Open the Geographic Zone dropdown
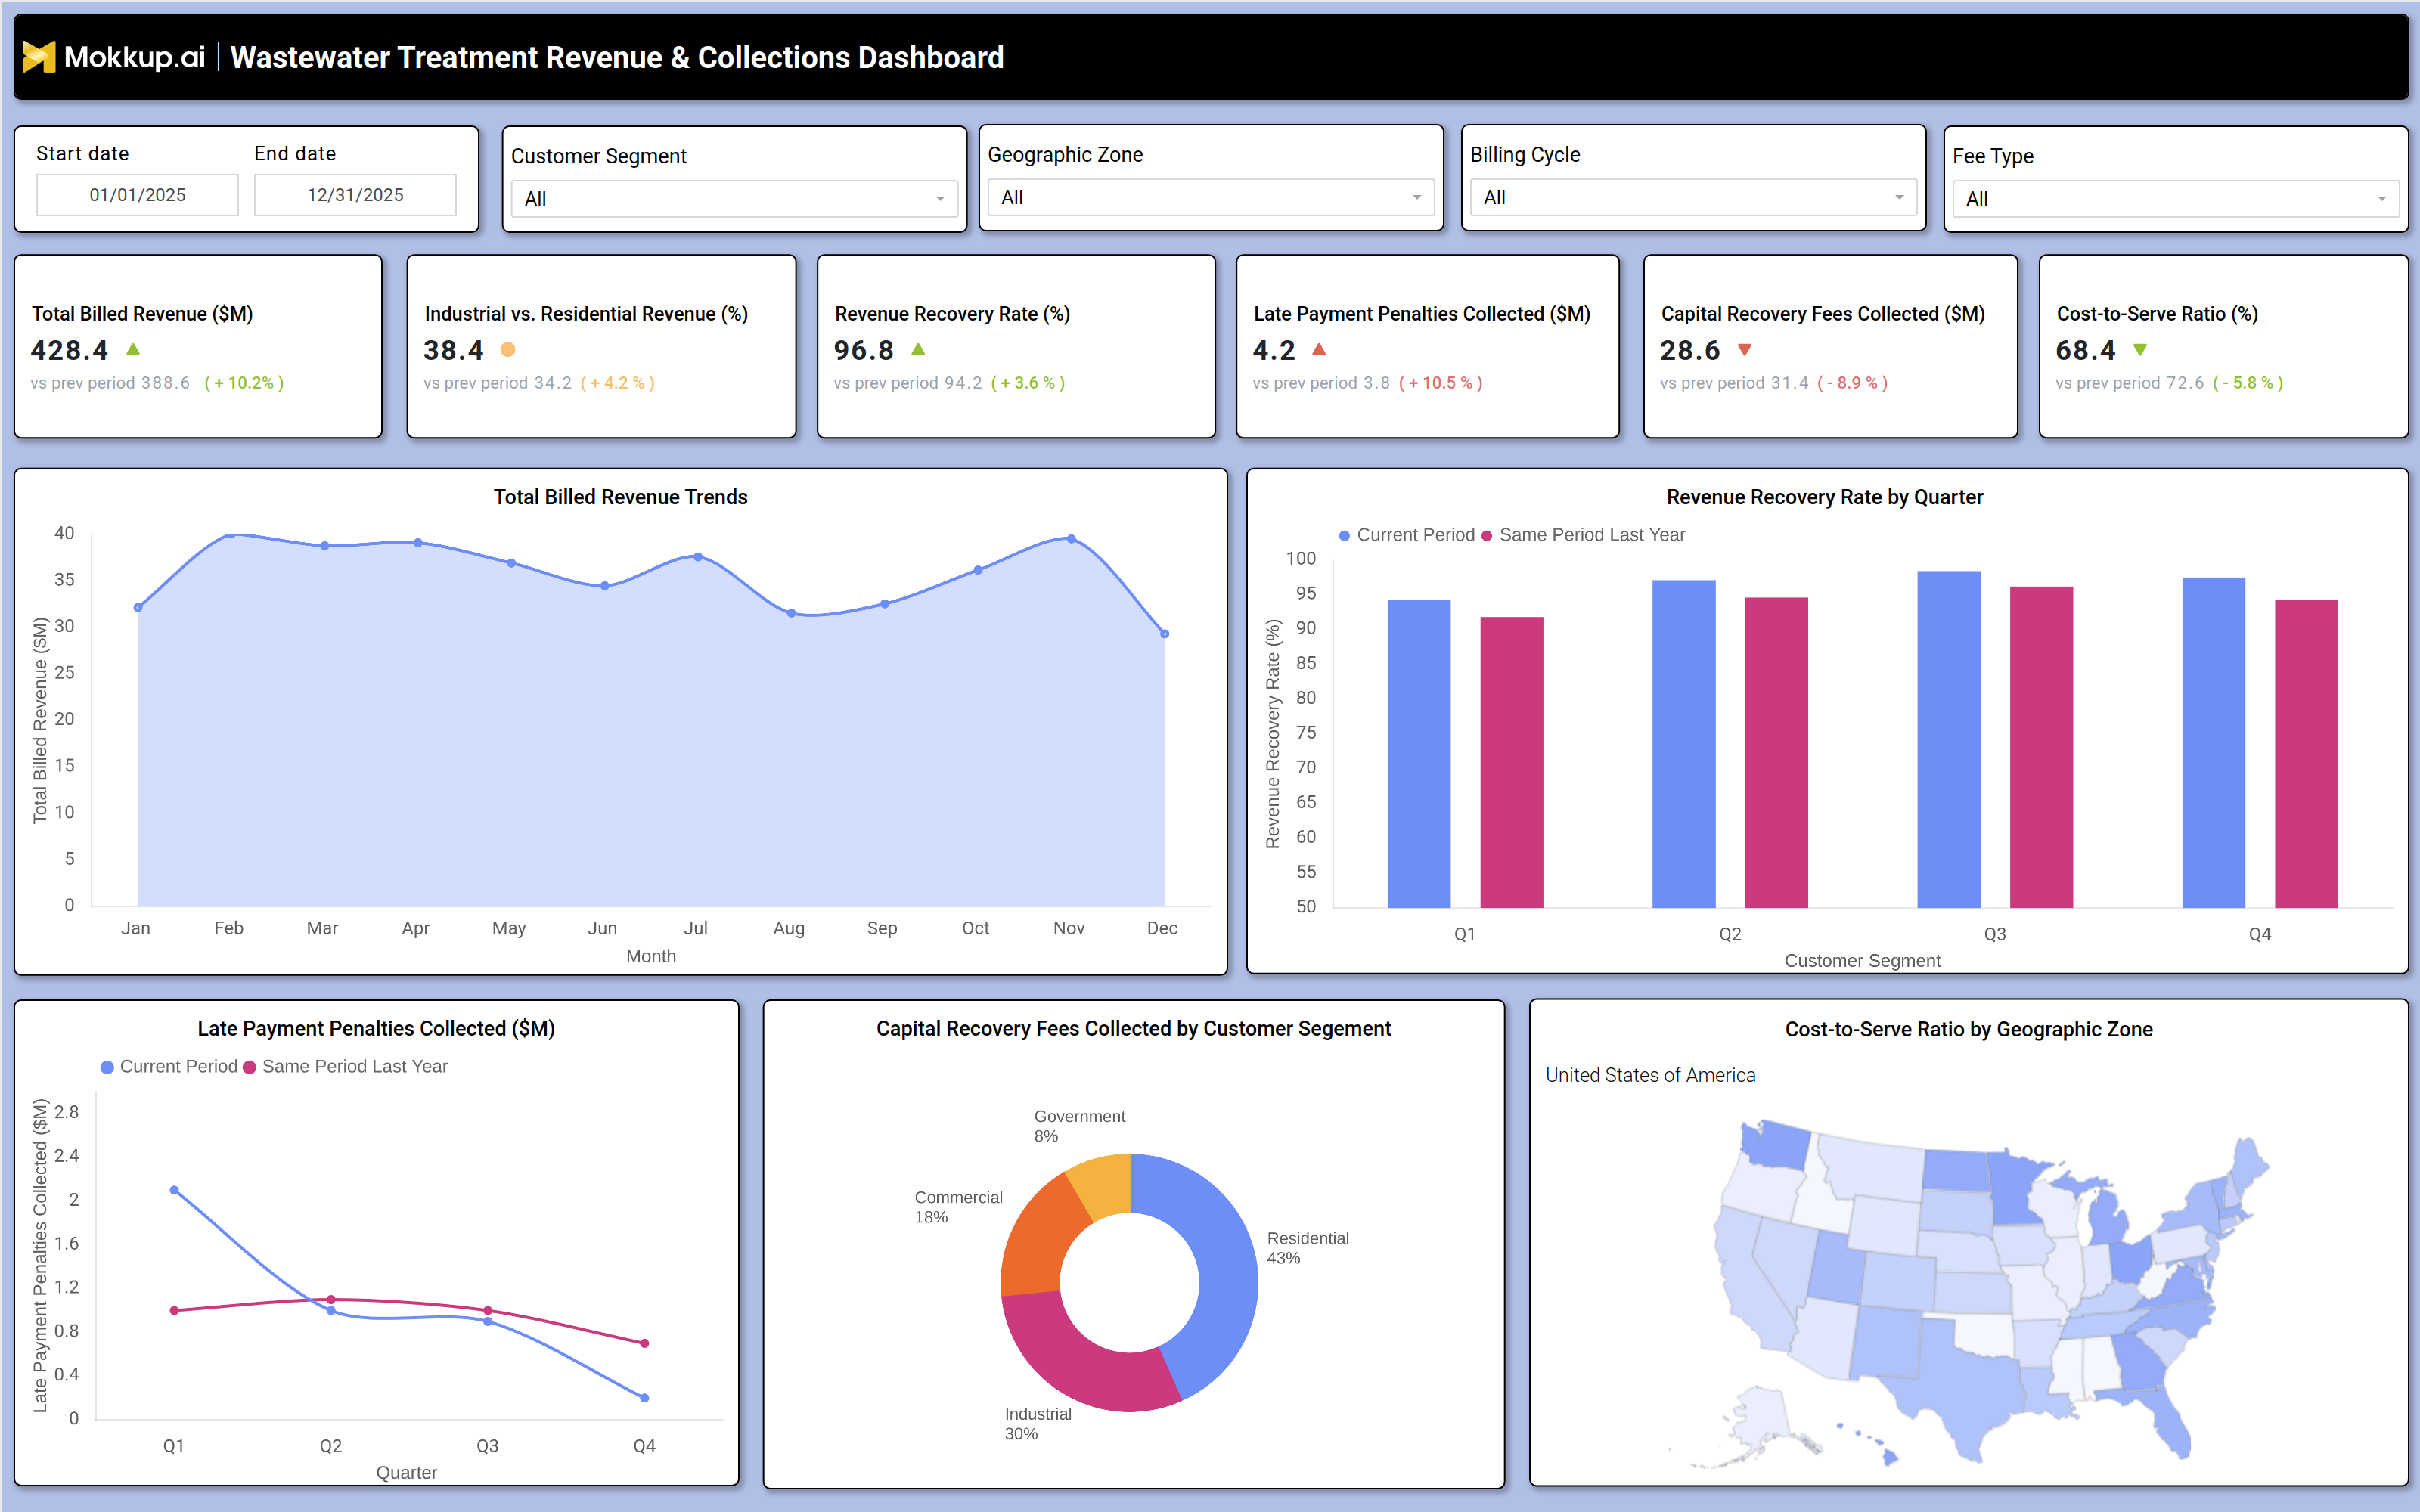 [1211, 197]
